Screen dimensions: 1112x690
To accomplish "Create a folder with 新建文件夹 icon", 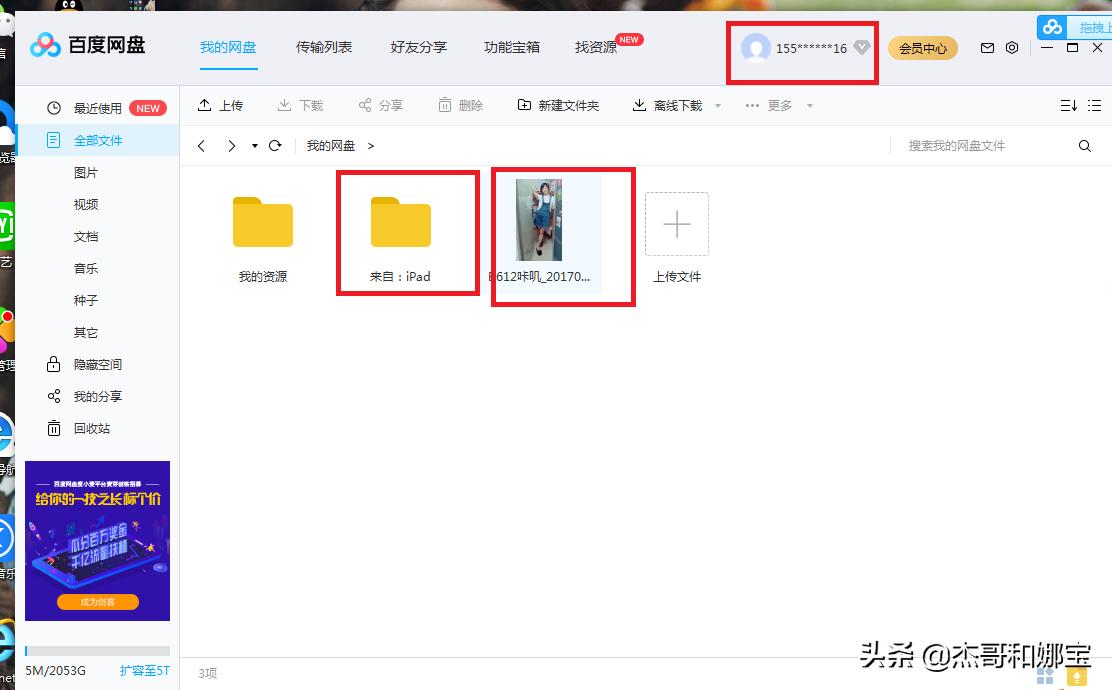I will [x=558, y=105].
